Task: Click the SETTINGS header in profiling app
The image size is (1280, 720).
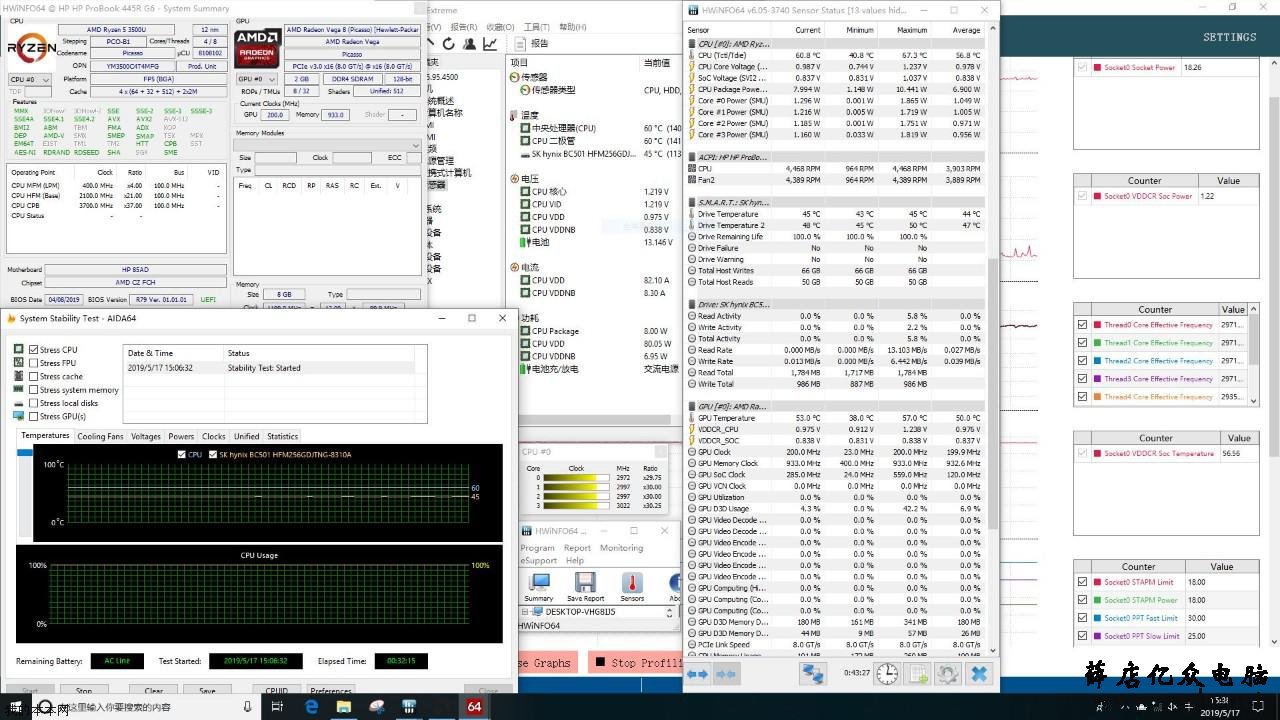Action: coord(1229,37)
